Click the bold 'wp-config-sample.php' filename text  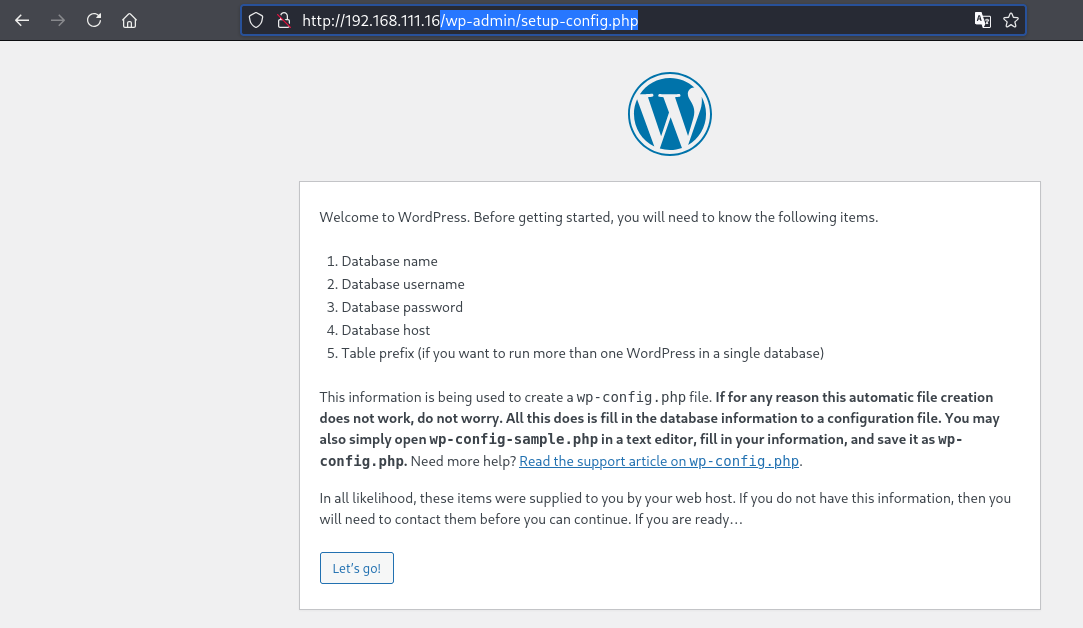click(x=513, y=439)
